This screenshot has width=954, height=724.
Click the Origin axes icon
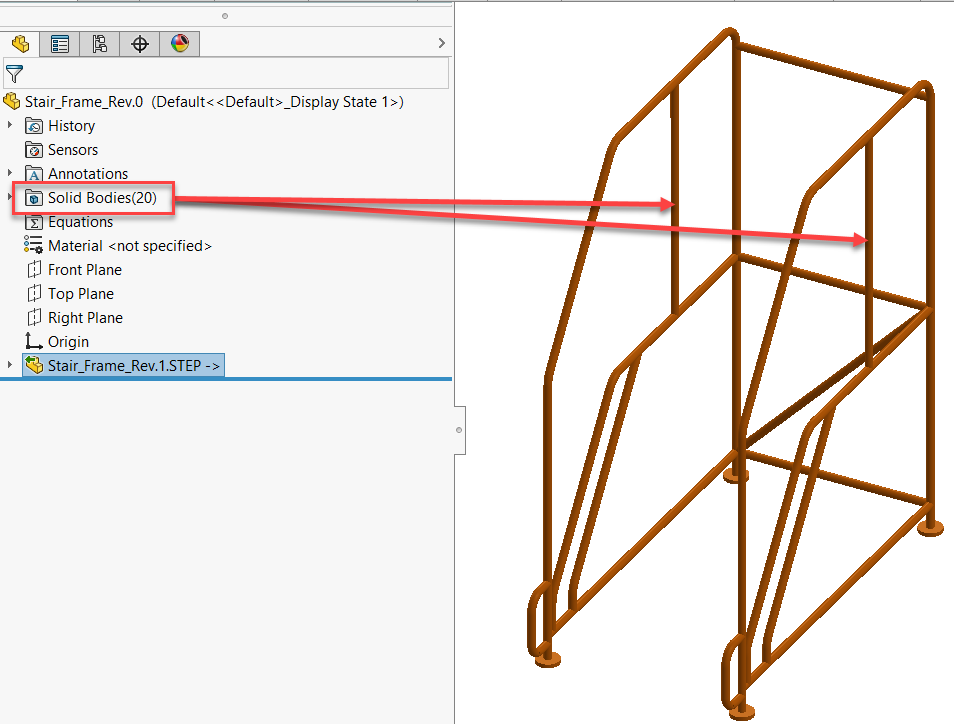(33, 341)
